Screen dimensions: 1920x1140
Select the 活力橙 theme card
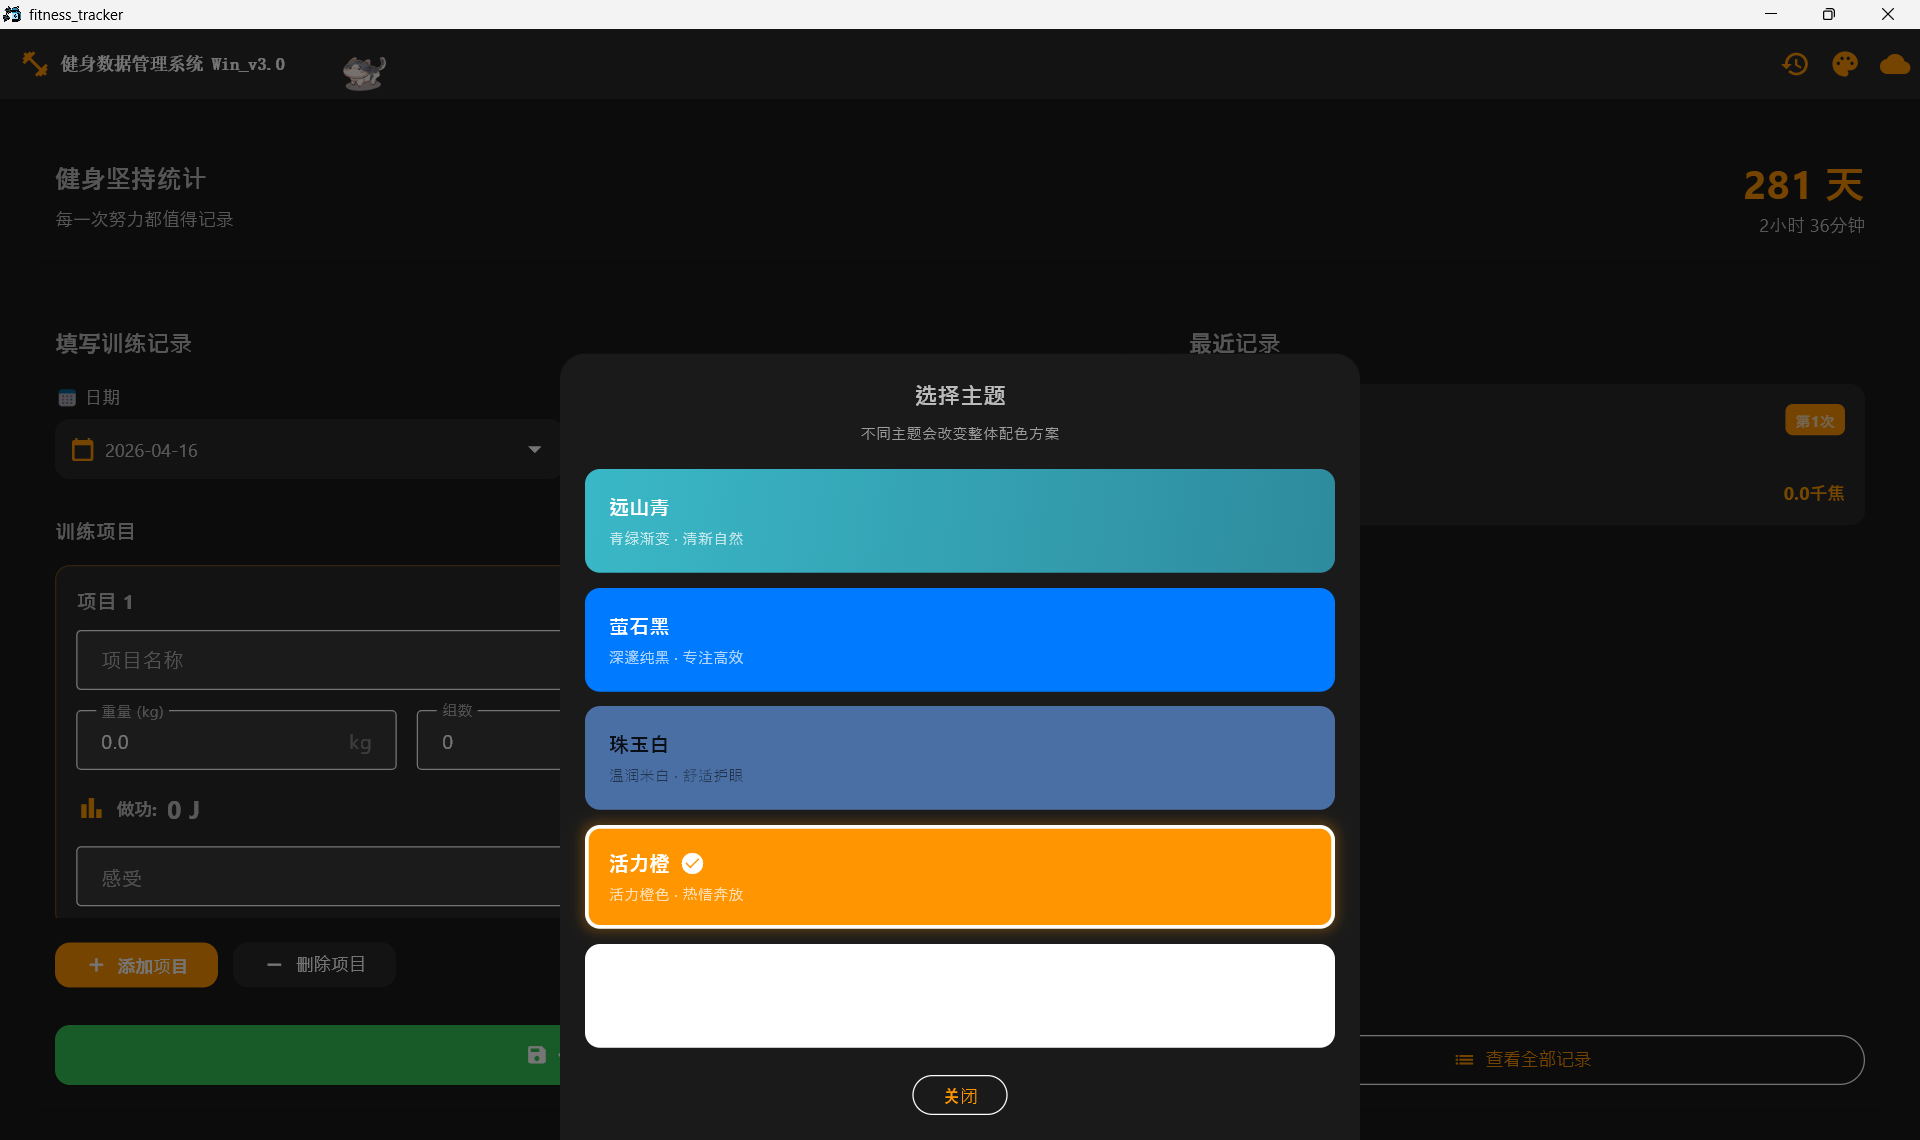[960, 877]
